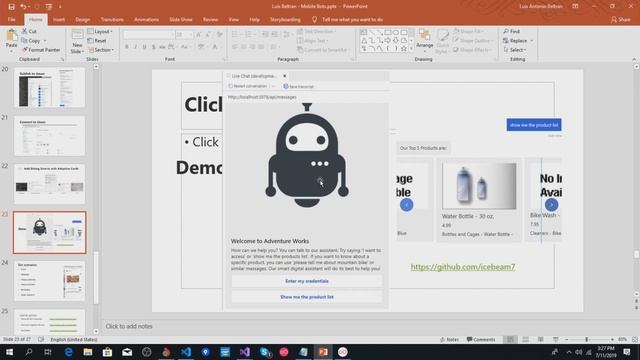This screenshot has height=360, width=640.
Task: Add a New Slide
Action: (77, 42)
